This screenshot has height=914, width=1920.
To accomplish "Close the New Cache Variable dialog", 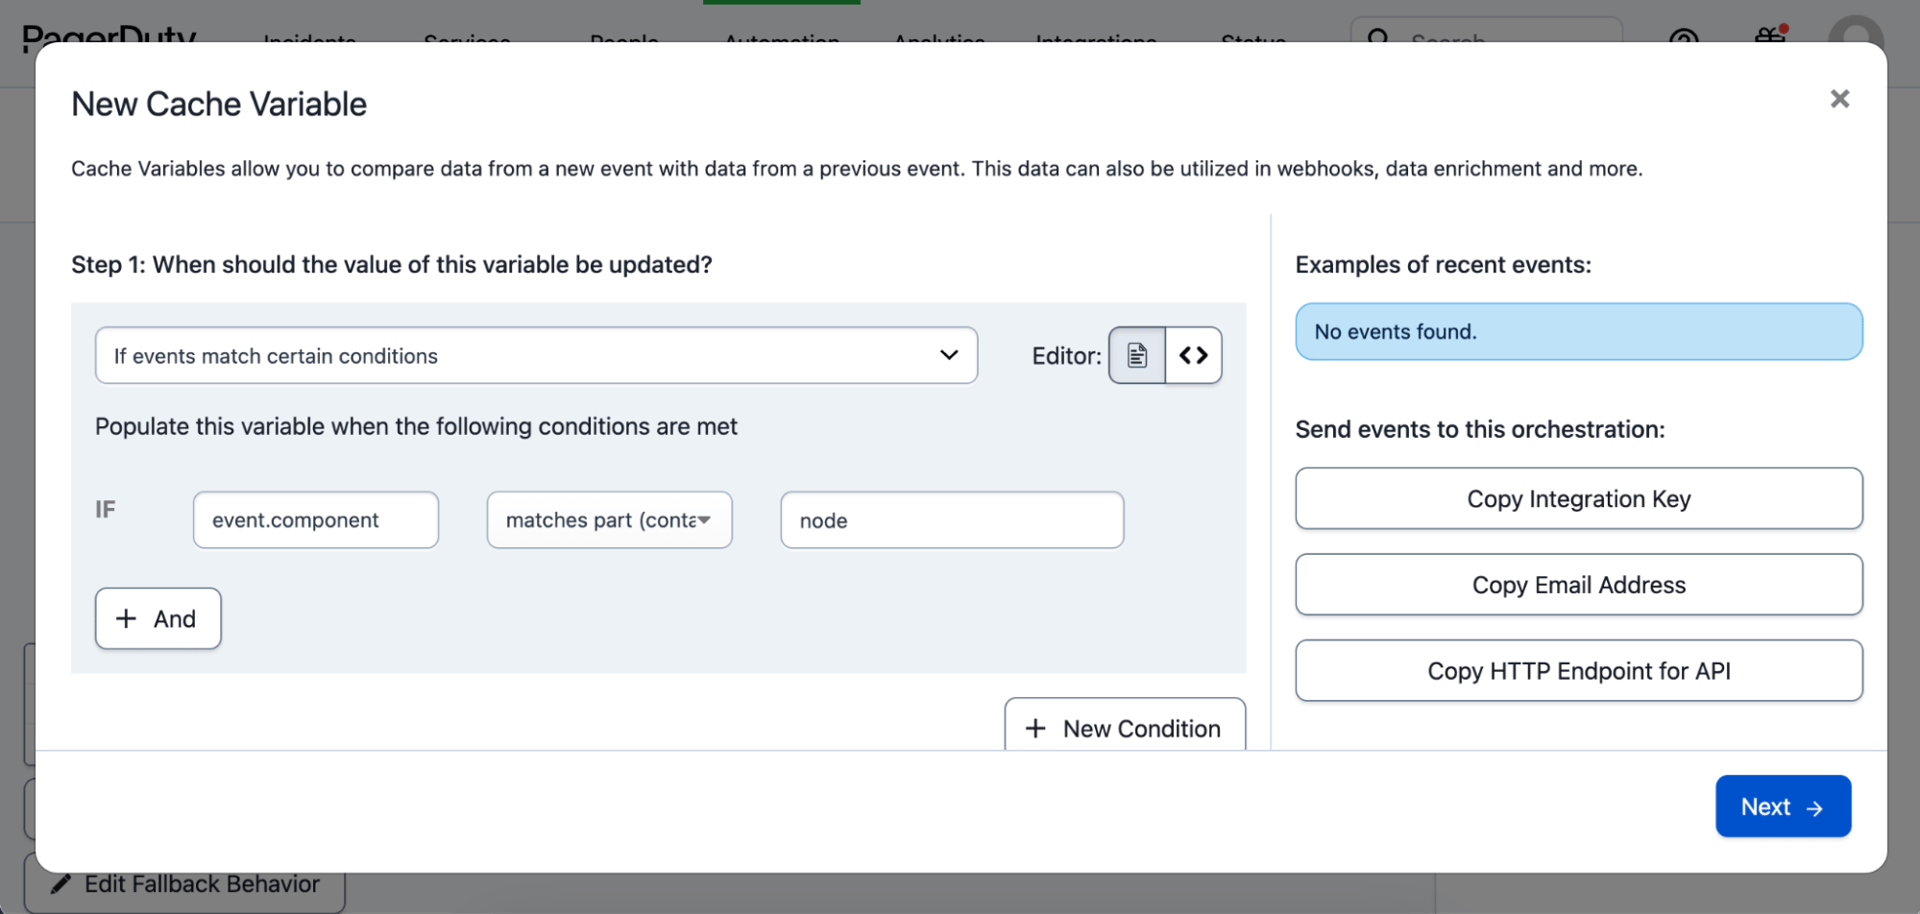I will (x=1839, y=99).
